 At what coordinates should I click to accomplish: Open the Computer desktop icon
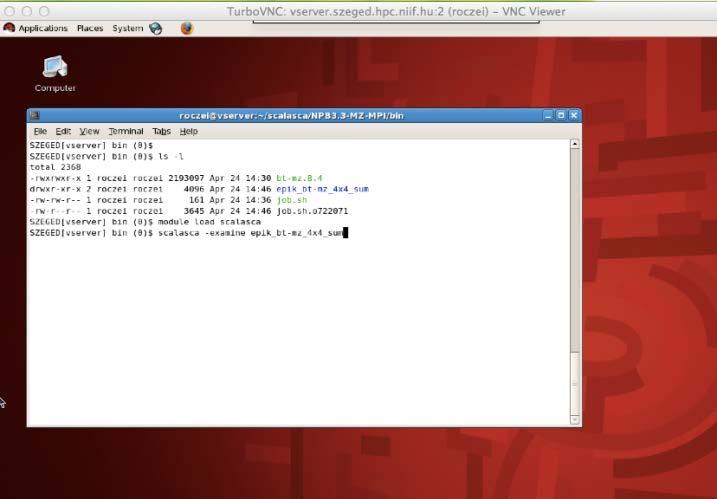(55, 74)
